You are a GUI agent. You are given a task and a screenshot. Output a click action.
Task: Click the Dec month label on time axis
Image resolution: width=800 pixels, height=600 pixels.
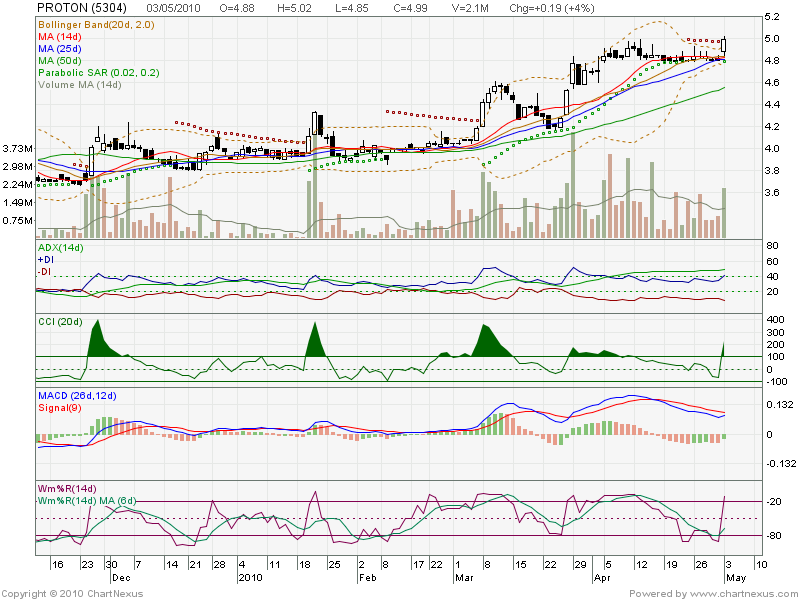121,578
